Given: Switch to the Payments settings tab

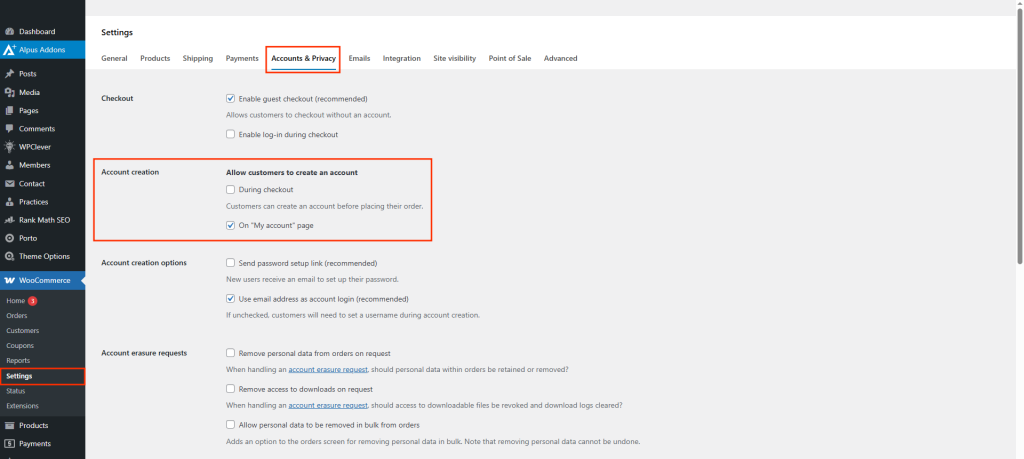Looking at the screenshot, I should click(242, 59).
